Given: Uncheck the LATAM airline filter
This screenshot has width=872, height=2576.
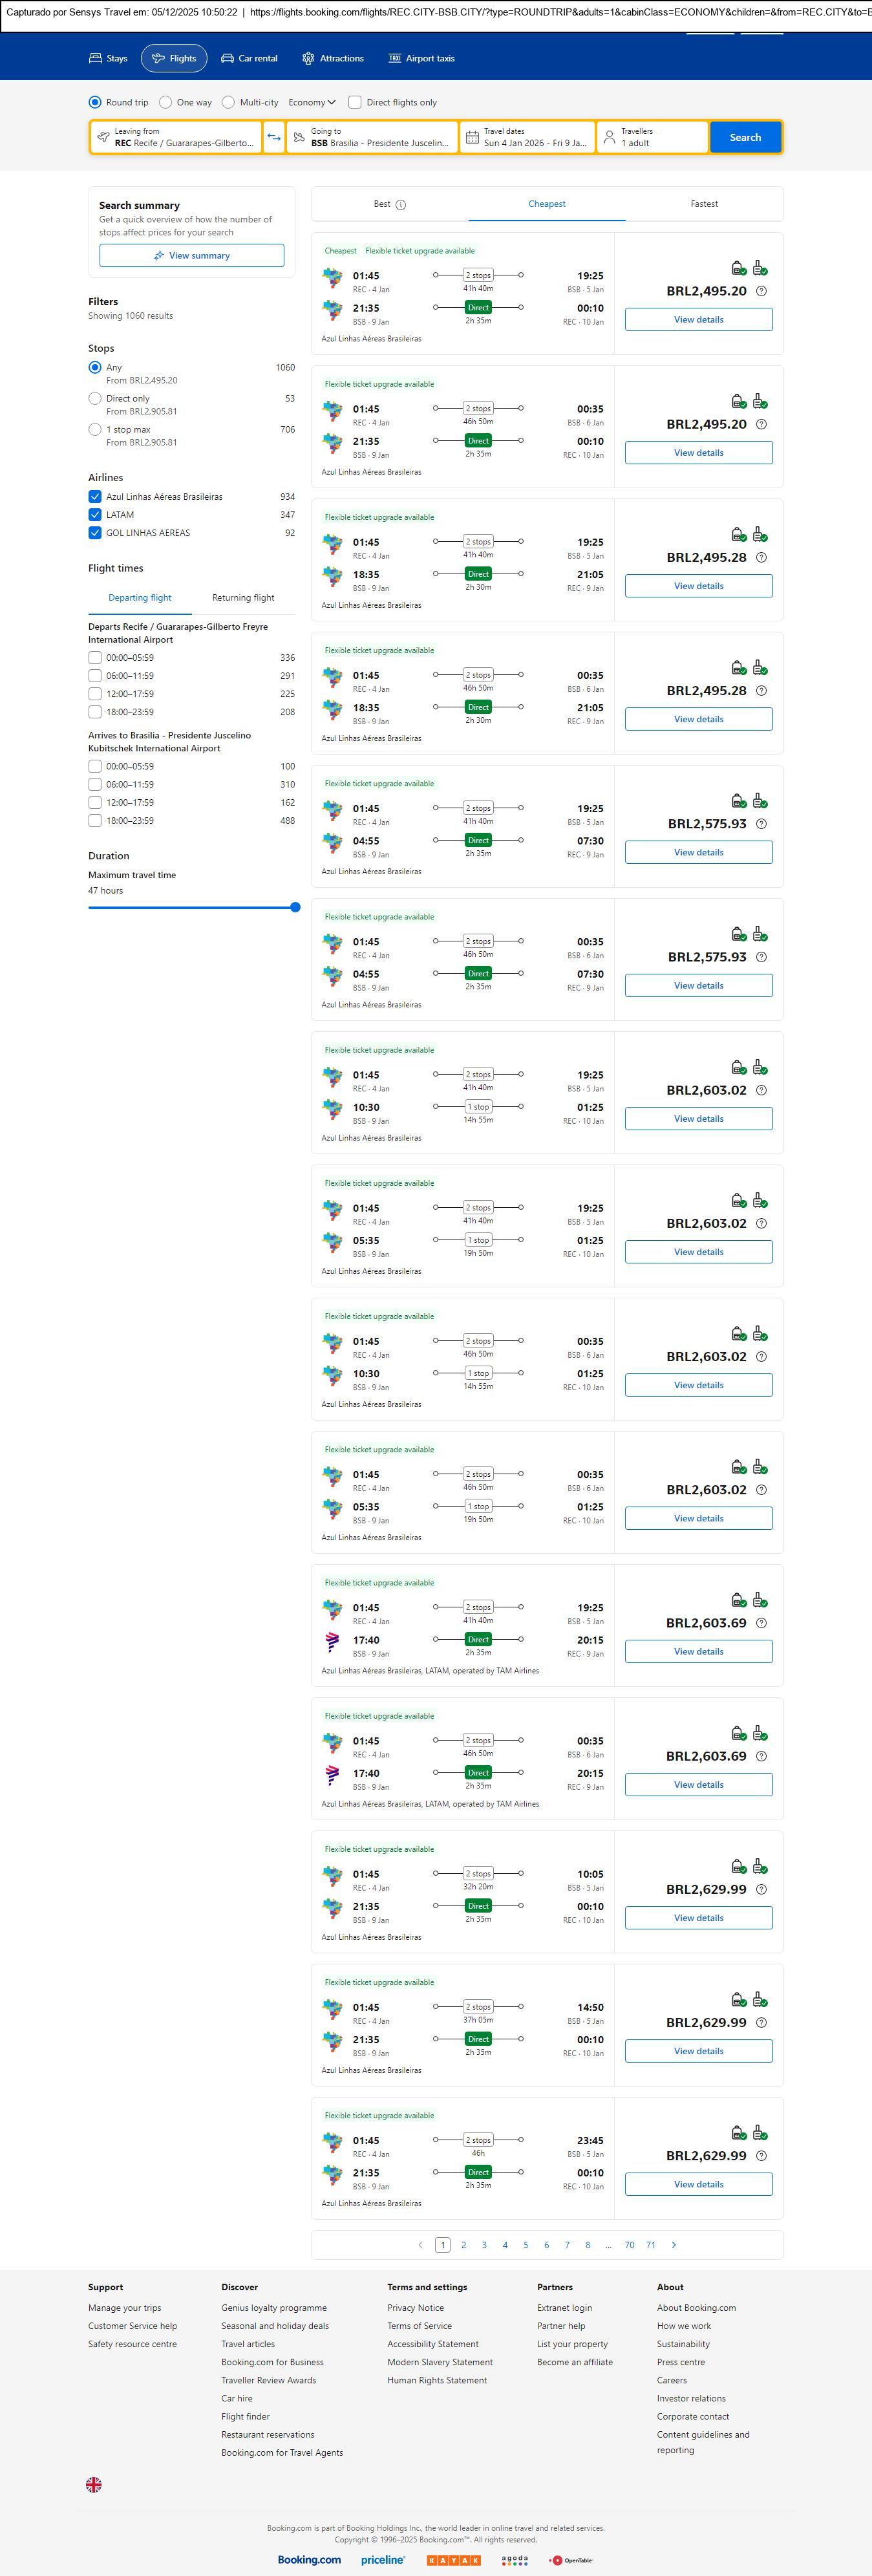Looking at the screenshot, I should coord(95,515).
